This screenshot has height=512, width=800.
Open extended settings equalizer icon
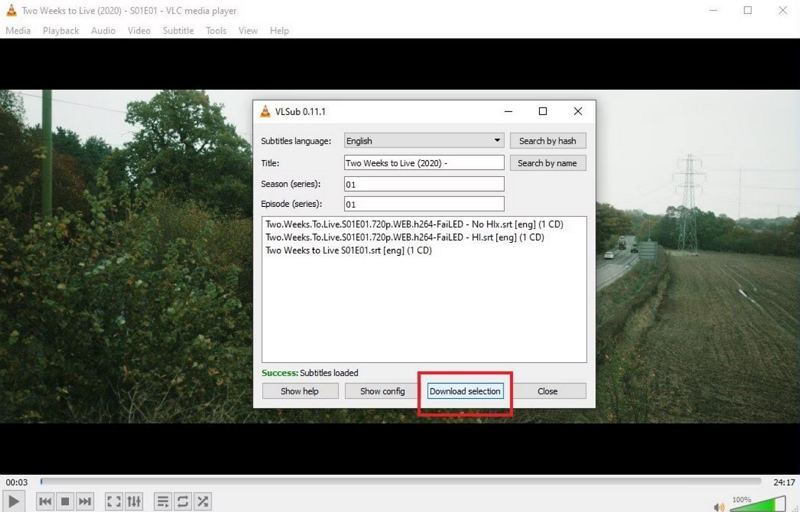(134, 501)
